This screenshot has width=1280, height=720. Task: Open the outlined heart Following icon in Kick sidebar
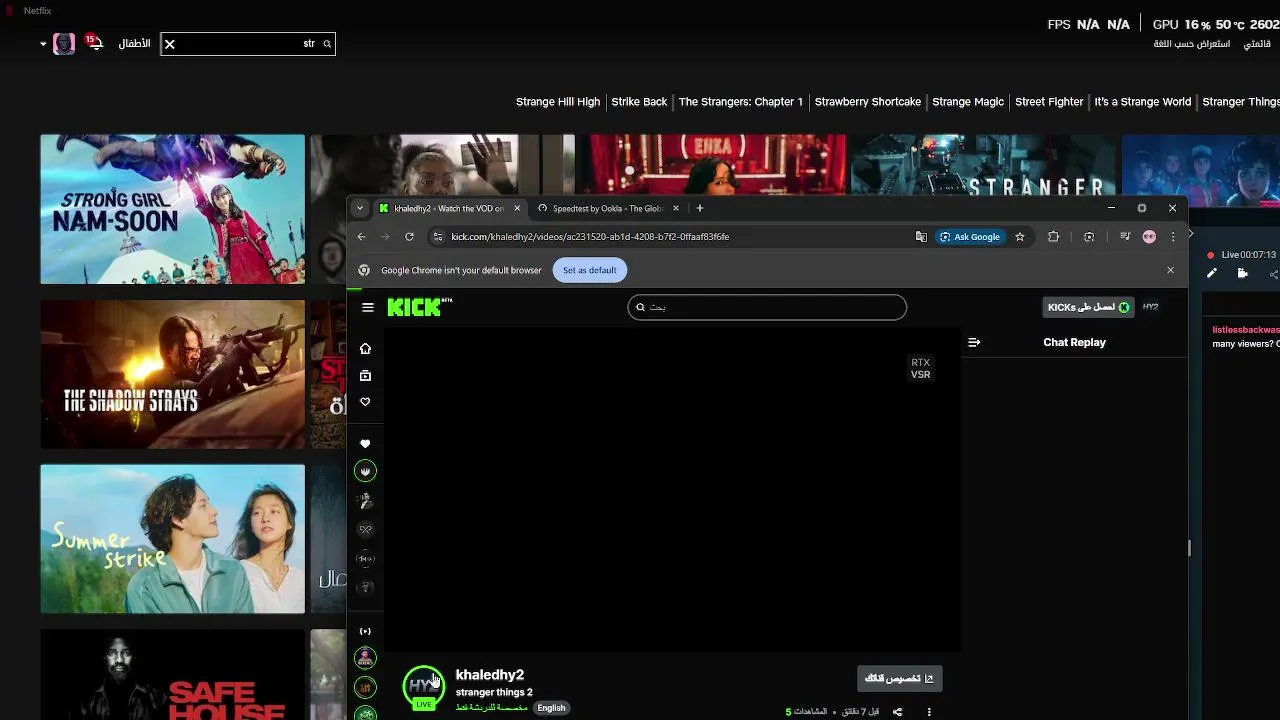365,401
